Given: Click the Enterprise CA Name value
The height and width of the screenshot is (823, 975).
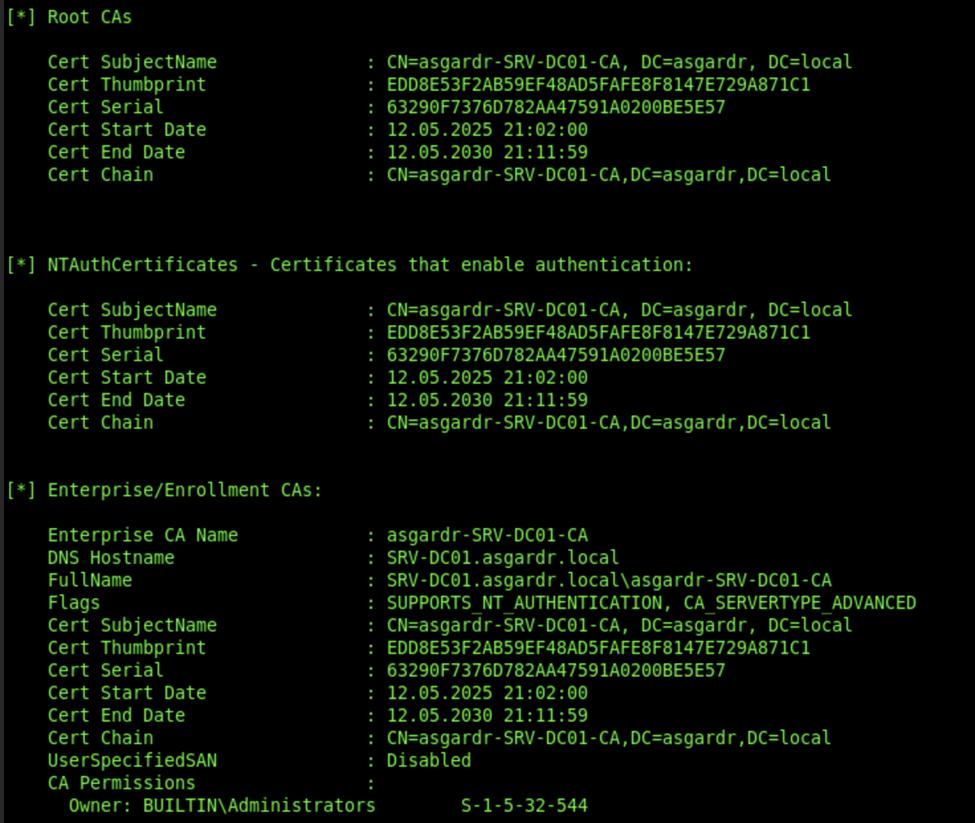Looking at the screenshot, I should pos(487,535).
